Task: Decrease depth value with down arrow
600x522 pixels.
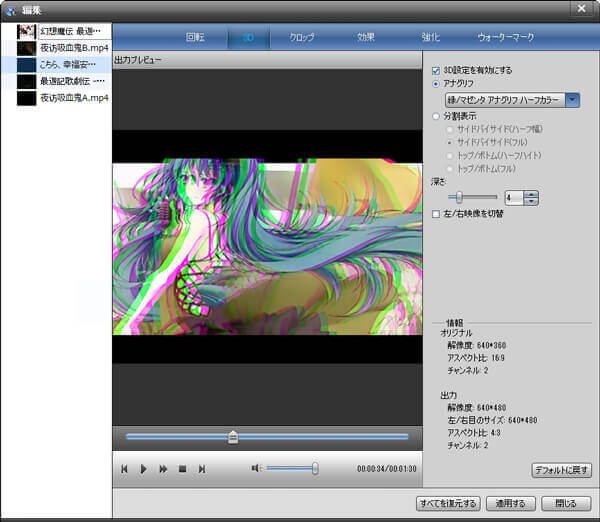Action: point(531,201)
